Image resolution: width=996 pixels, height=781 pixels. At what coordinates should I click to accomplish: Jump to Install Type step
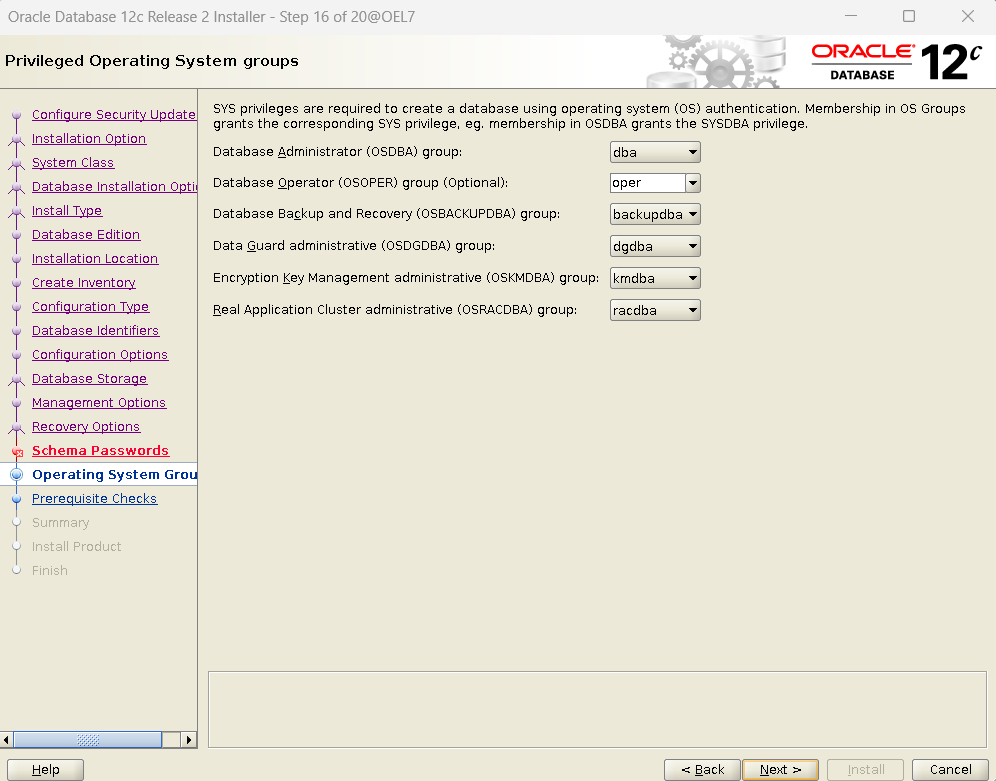tap(67, 211)
